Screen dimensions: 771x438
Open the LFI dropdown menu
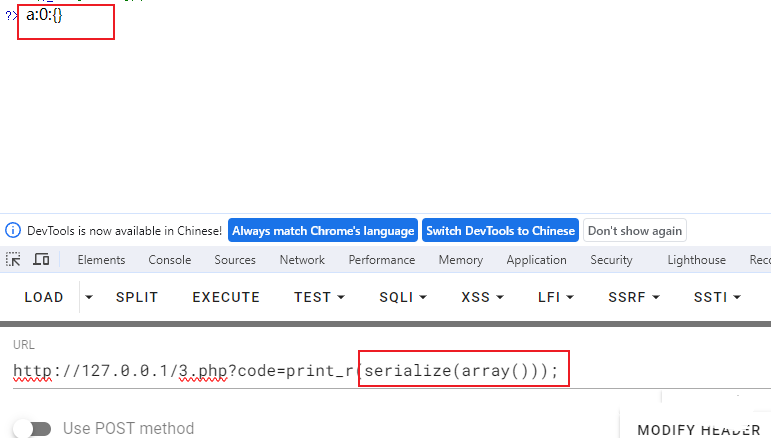(x=556, y=297)
